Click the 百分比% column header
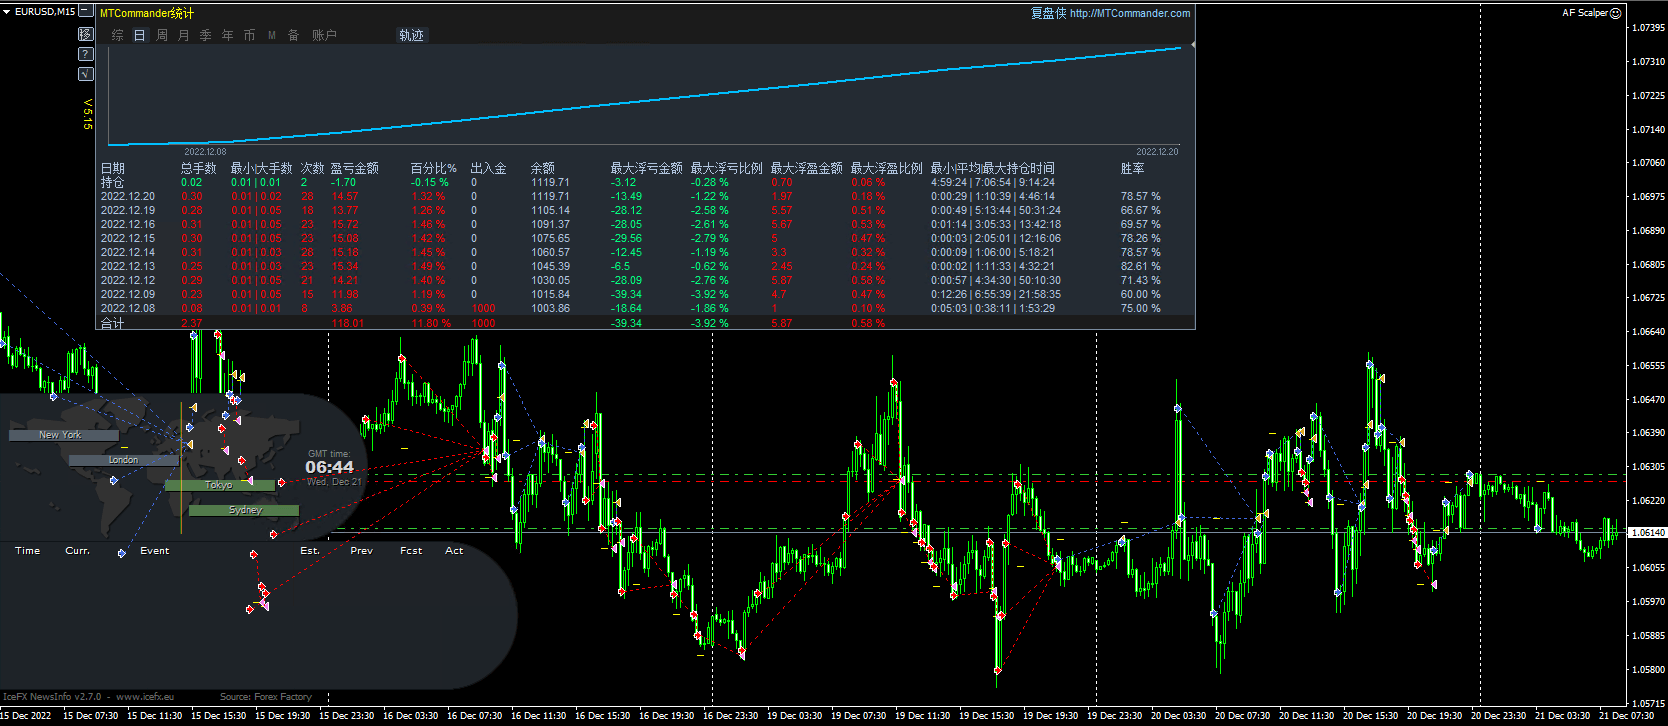1668x726 pixels. tap(433, 168)
